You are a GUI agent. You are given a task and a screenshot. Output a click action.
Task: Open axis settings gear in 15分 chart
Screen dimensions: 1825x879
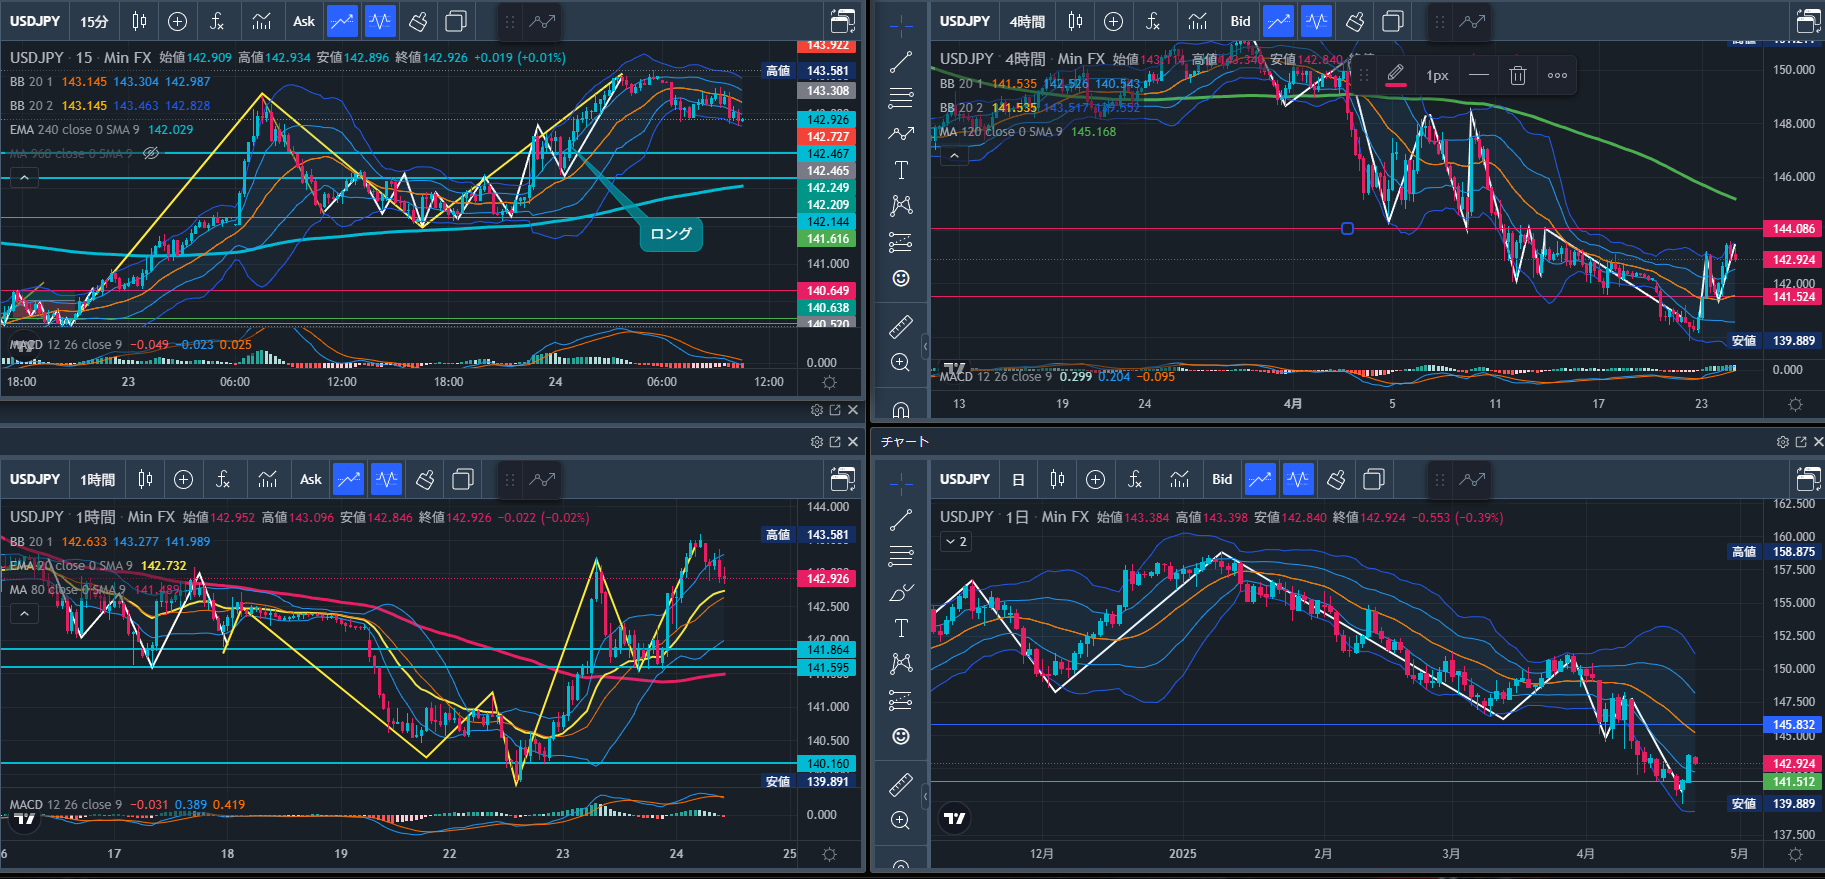coord(829,382)
